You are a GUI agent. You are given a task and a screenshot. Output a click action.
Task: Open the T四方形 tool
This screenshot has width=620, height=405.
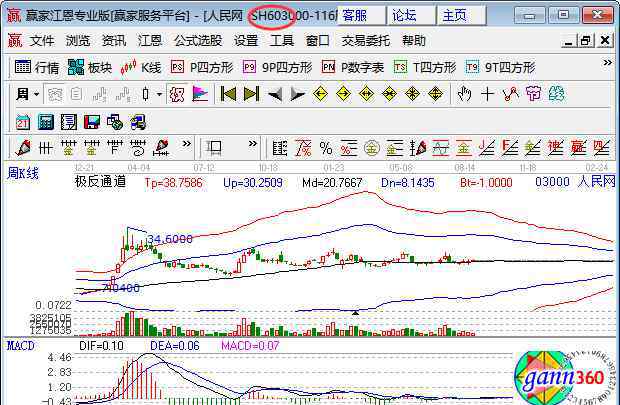(425, 67)
